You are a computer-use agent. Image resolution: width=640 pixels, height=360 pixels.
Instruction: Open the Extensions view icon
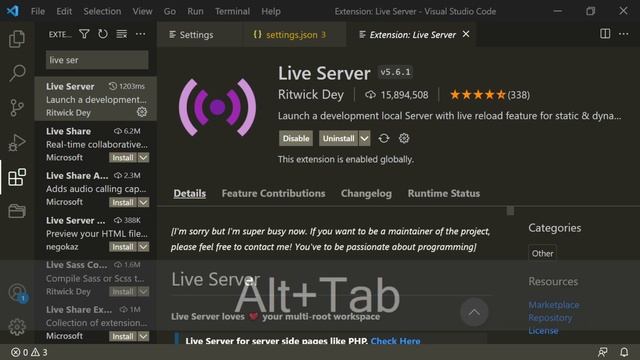click(17, 177)
